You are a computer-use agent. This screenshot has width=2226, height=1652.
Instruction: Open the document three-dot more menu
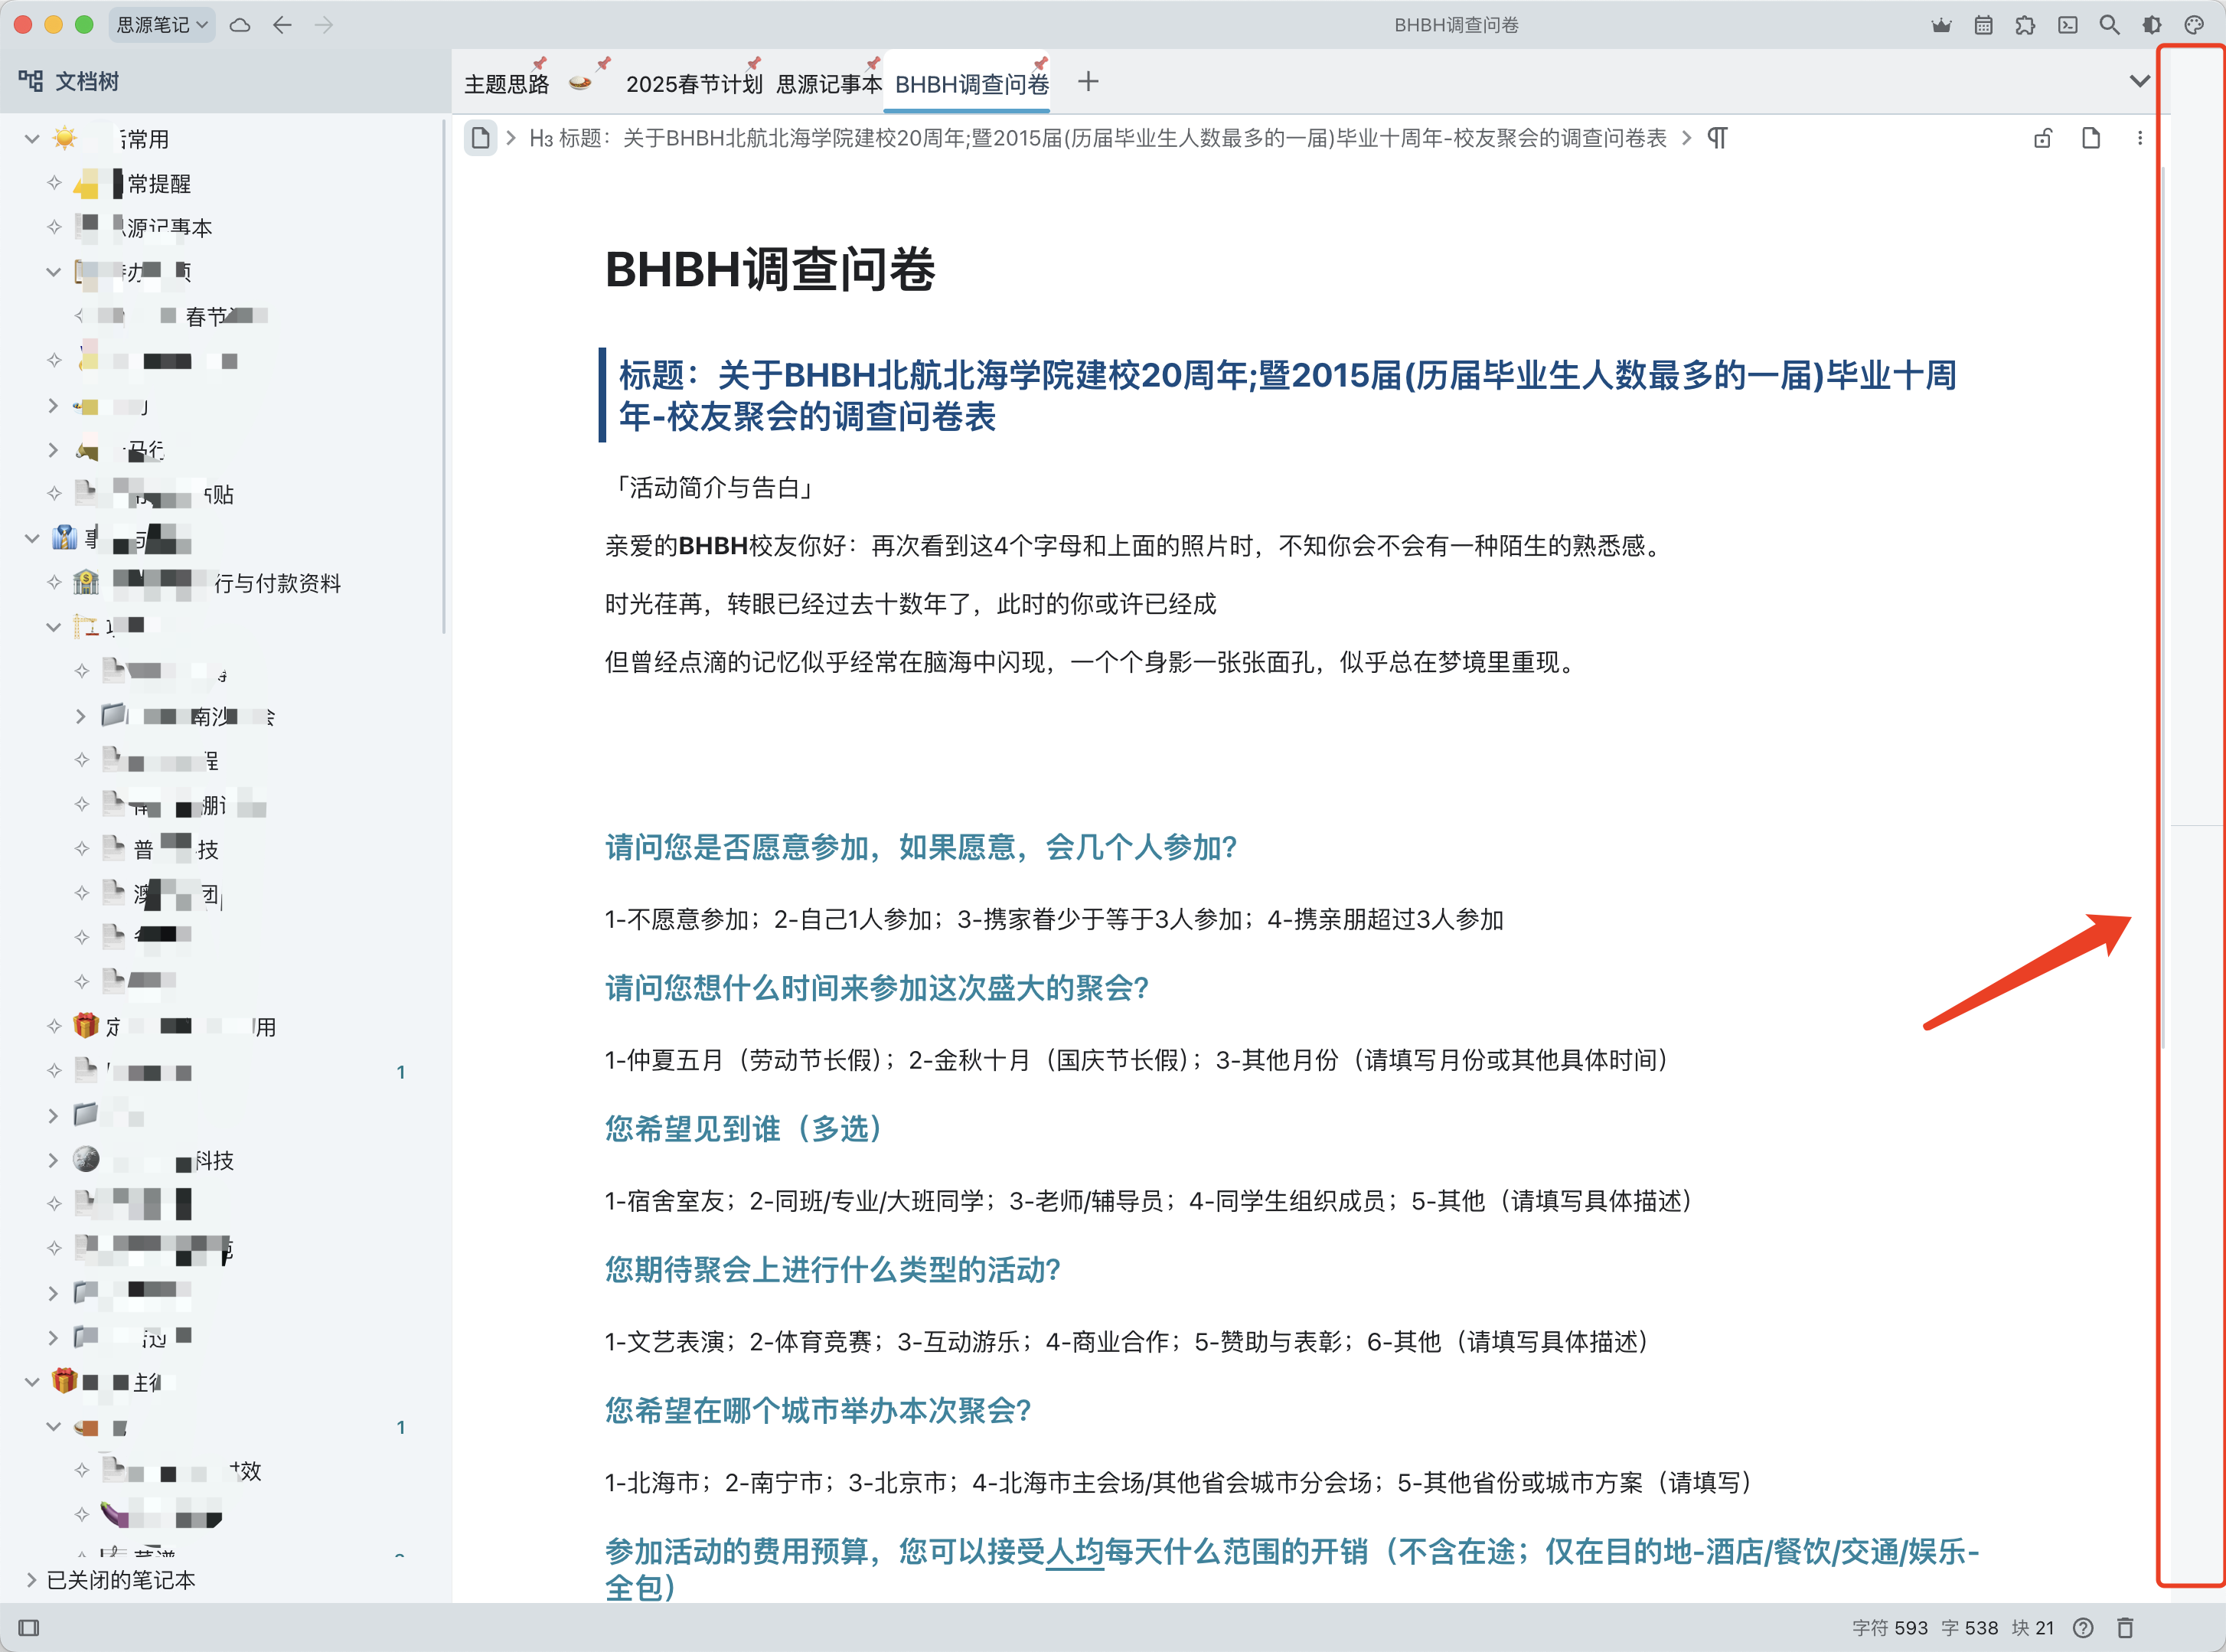point(2139,138)
